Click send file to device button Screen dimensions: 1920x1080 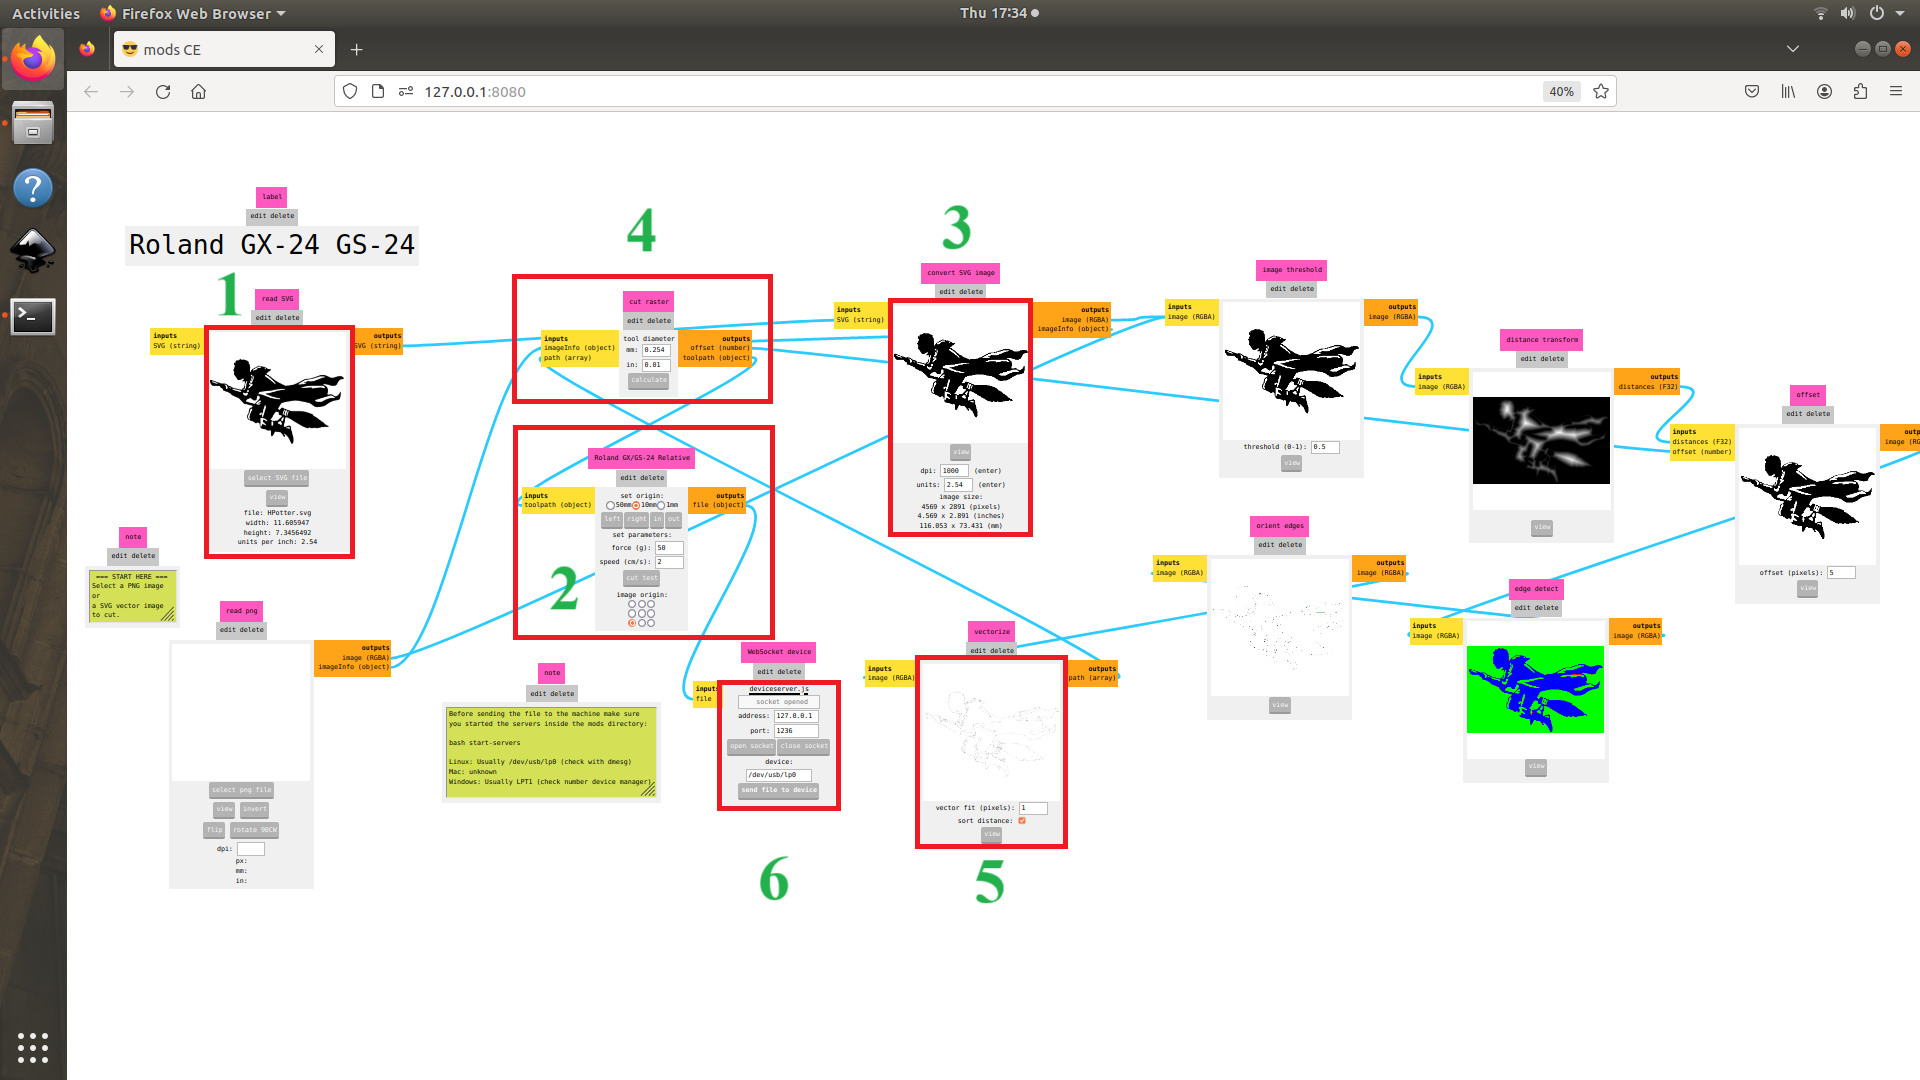pyautogui.click(x=779, y=790)
